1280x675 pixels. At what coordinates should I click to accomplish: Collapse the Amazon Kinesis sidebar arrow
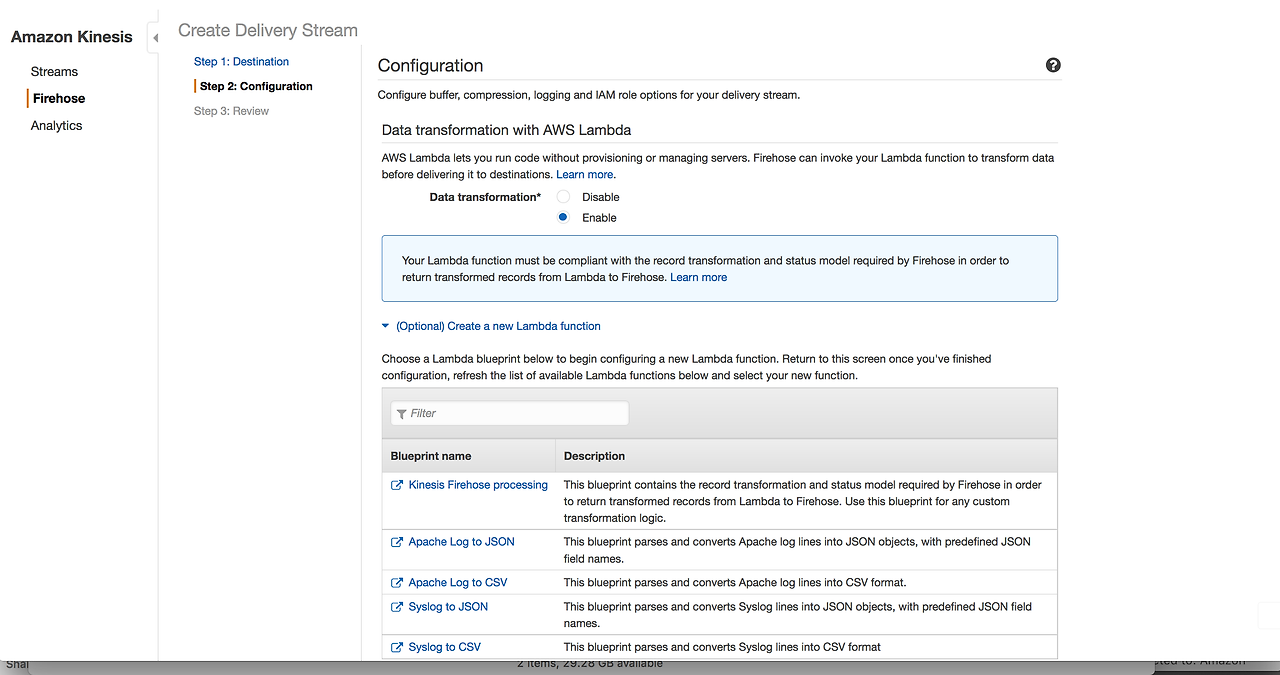click(x=154, y=38)
